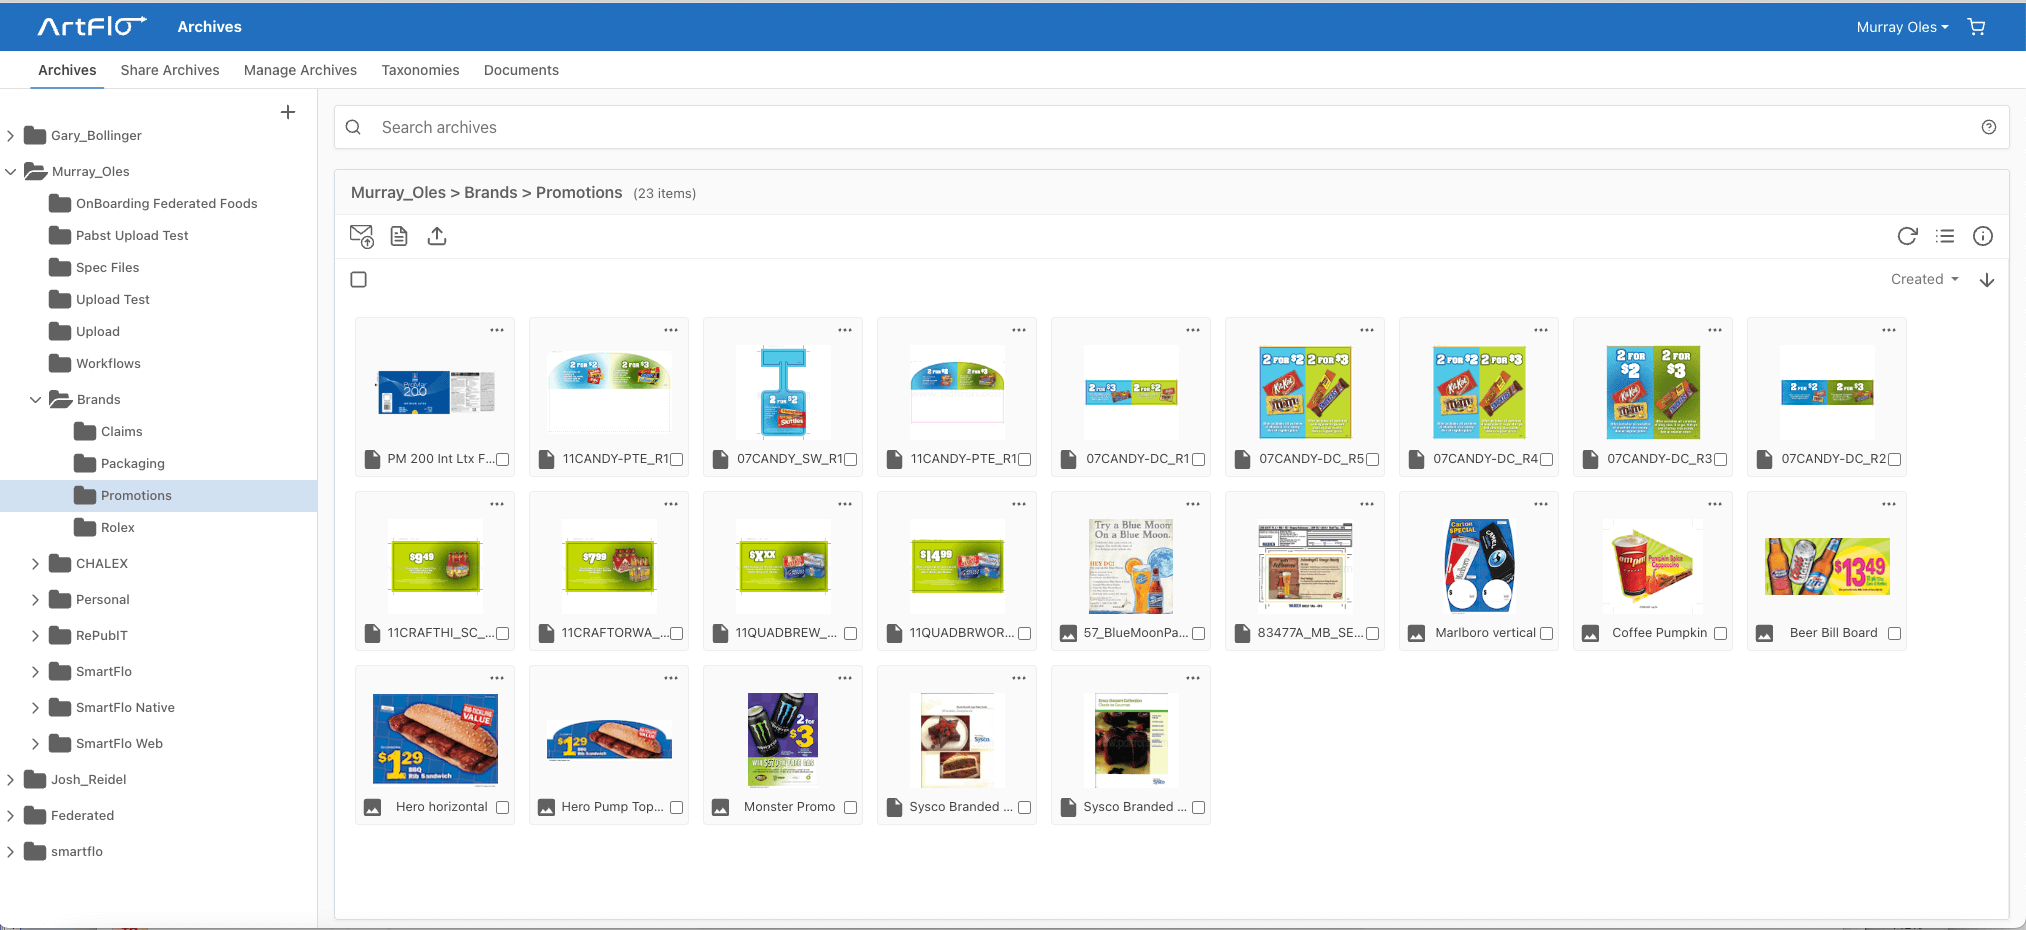Open the Hero Pump Top thumbnail
This screenshot has height=930, width=2026.
[x=610, y=740]
